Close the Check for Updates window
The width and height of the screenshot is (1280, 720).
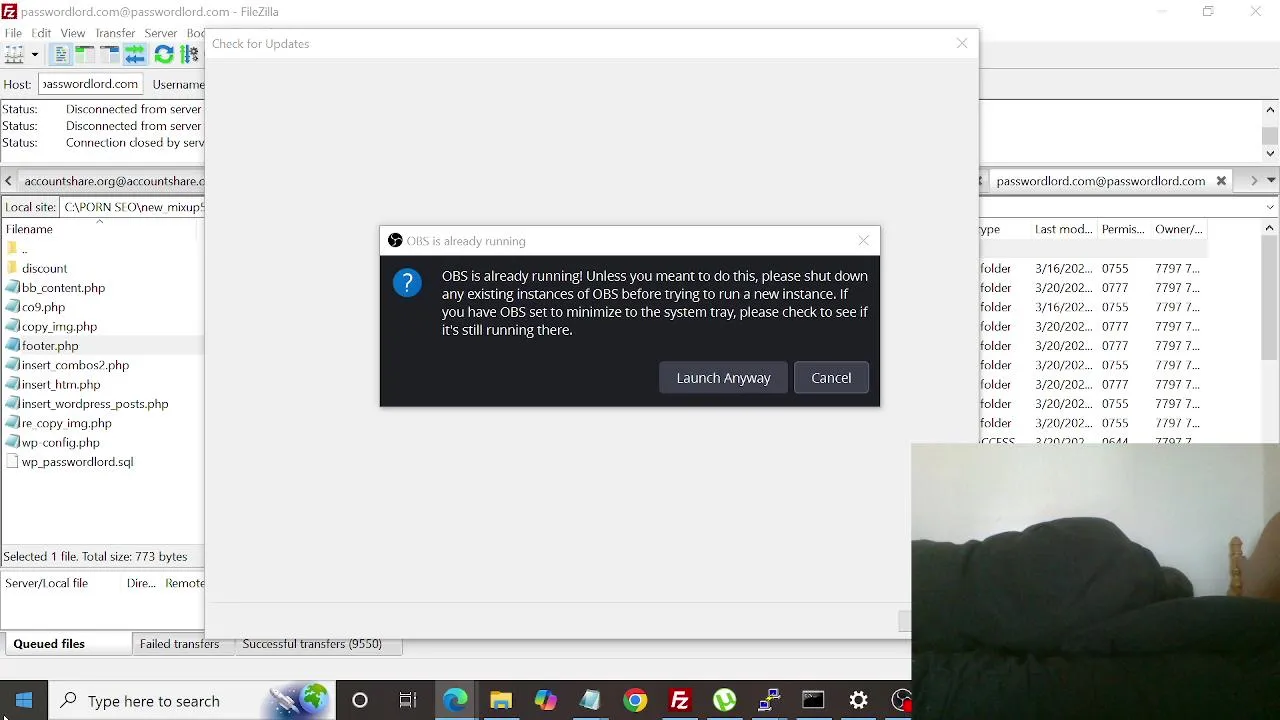[962, 44]
